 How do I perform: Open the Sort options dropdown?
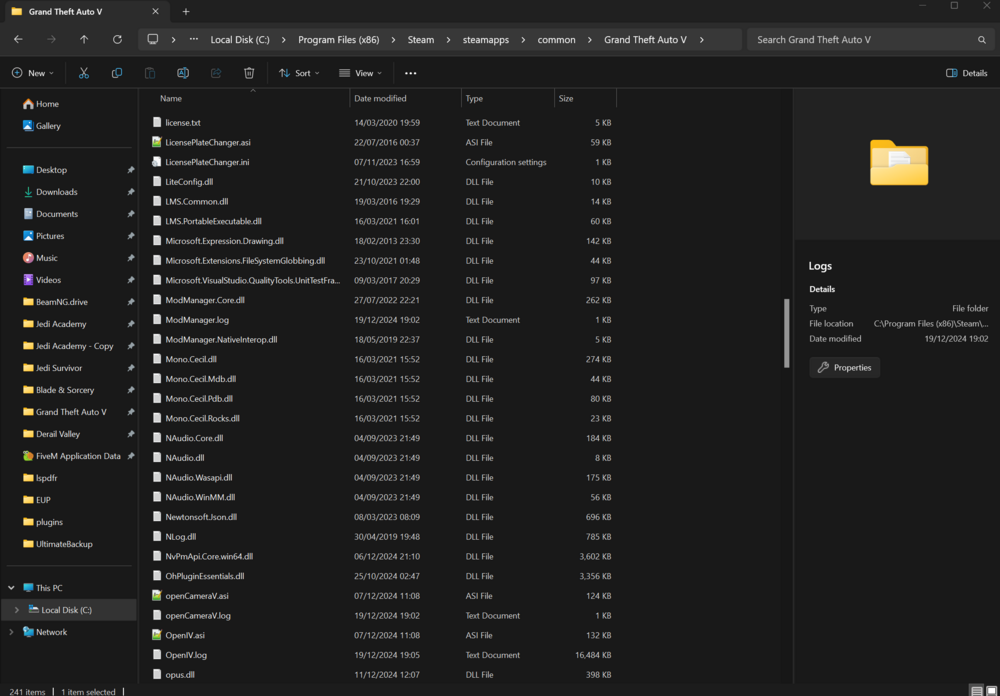coord(298,72)
